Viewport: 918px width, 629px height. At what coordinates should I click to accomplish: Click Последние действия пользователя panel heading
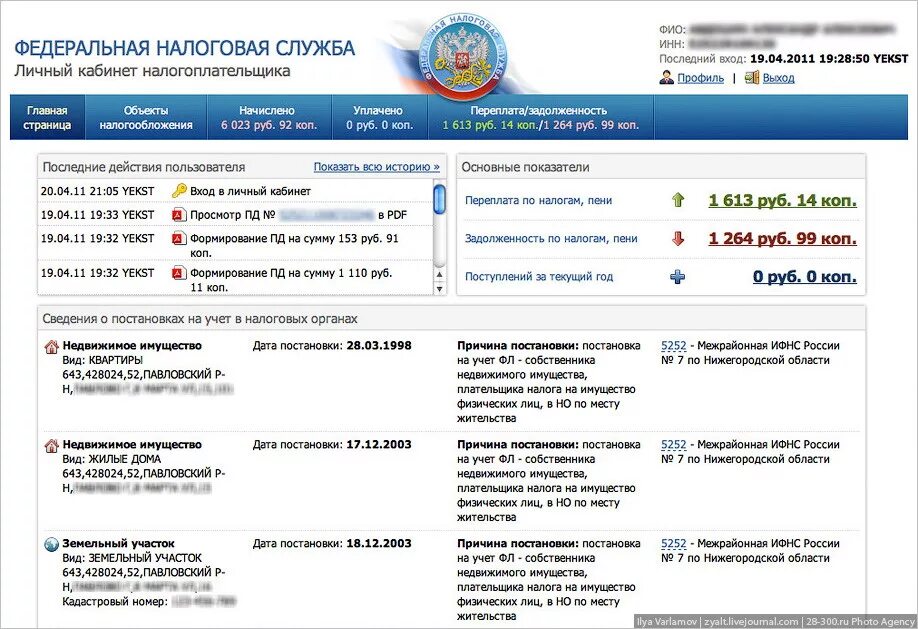pyautogui.click(x=143, y=167)
